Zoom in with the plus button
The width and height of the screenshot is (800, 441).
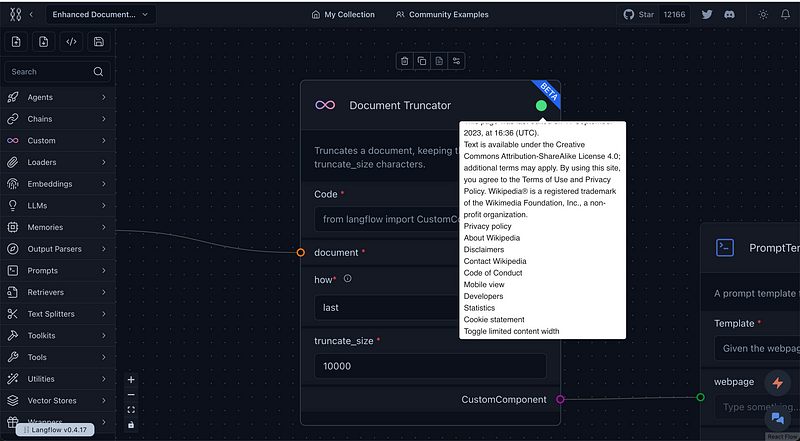(131, 380)
